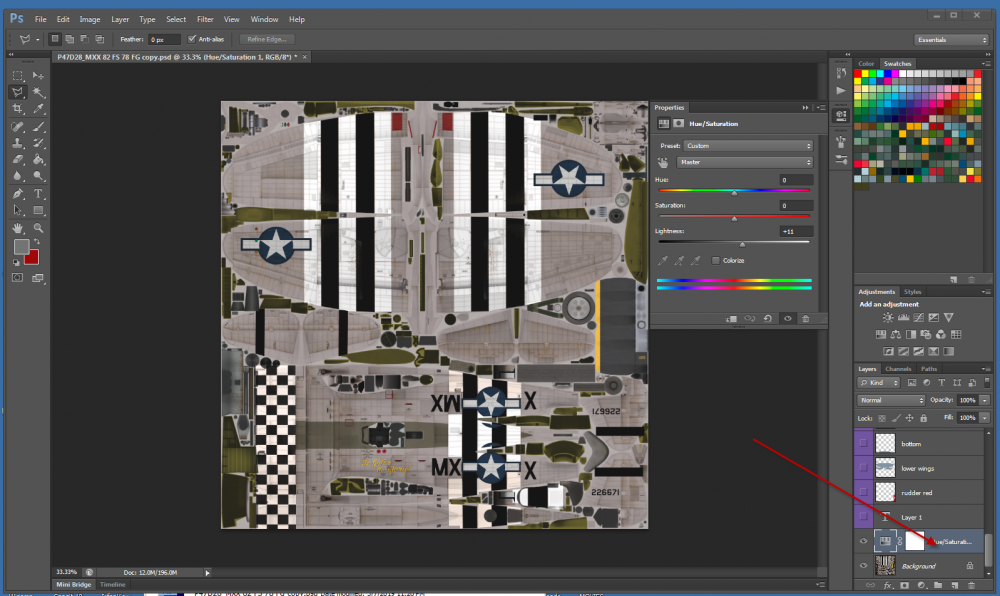Open the Preset Custom dropdown
Image resolution: width=1000 pixels, height=596 pixels.
[746, 146]
